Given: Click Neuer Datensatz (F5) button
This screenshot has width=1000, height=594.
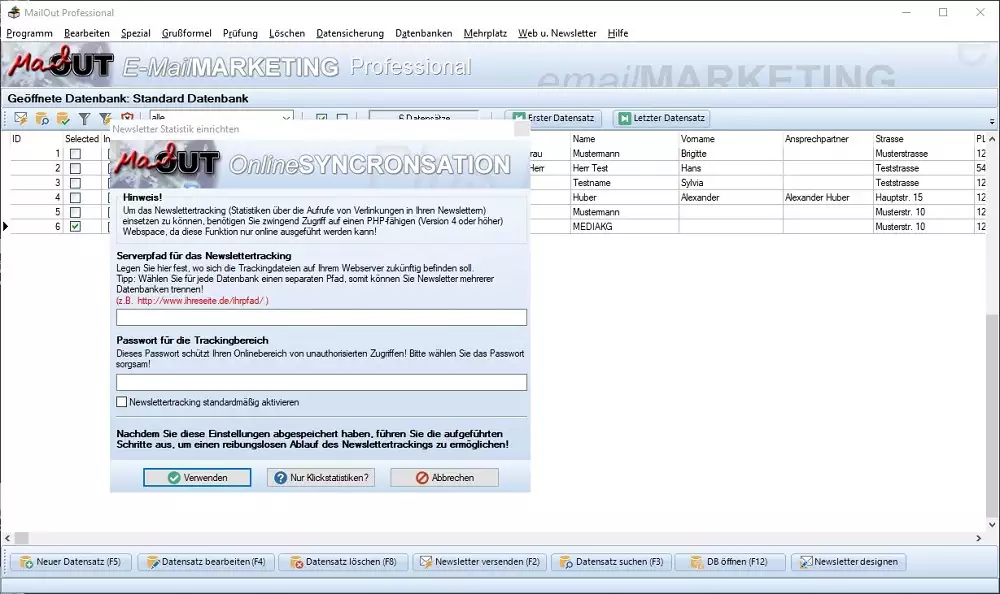Looking at the screenshot, I should (x=71, y=562).
